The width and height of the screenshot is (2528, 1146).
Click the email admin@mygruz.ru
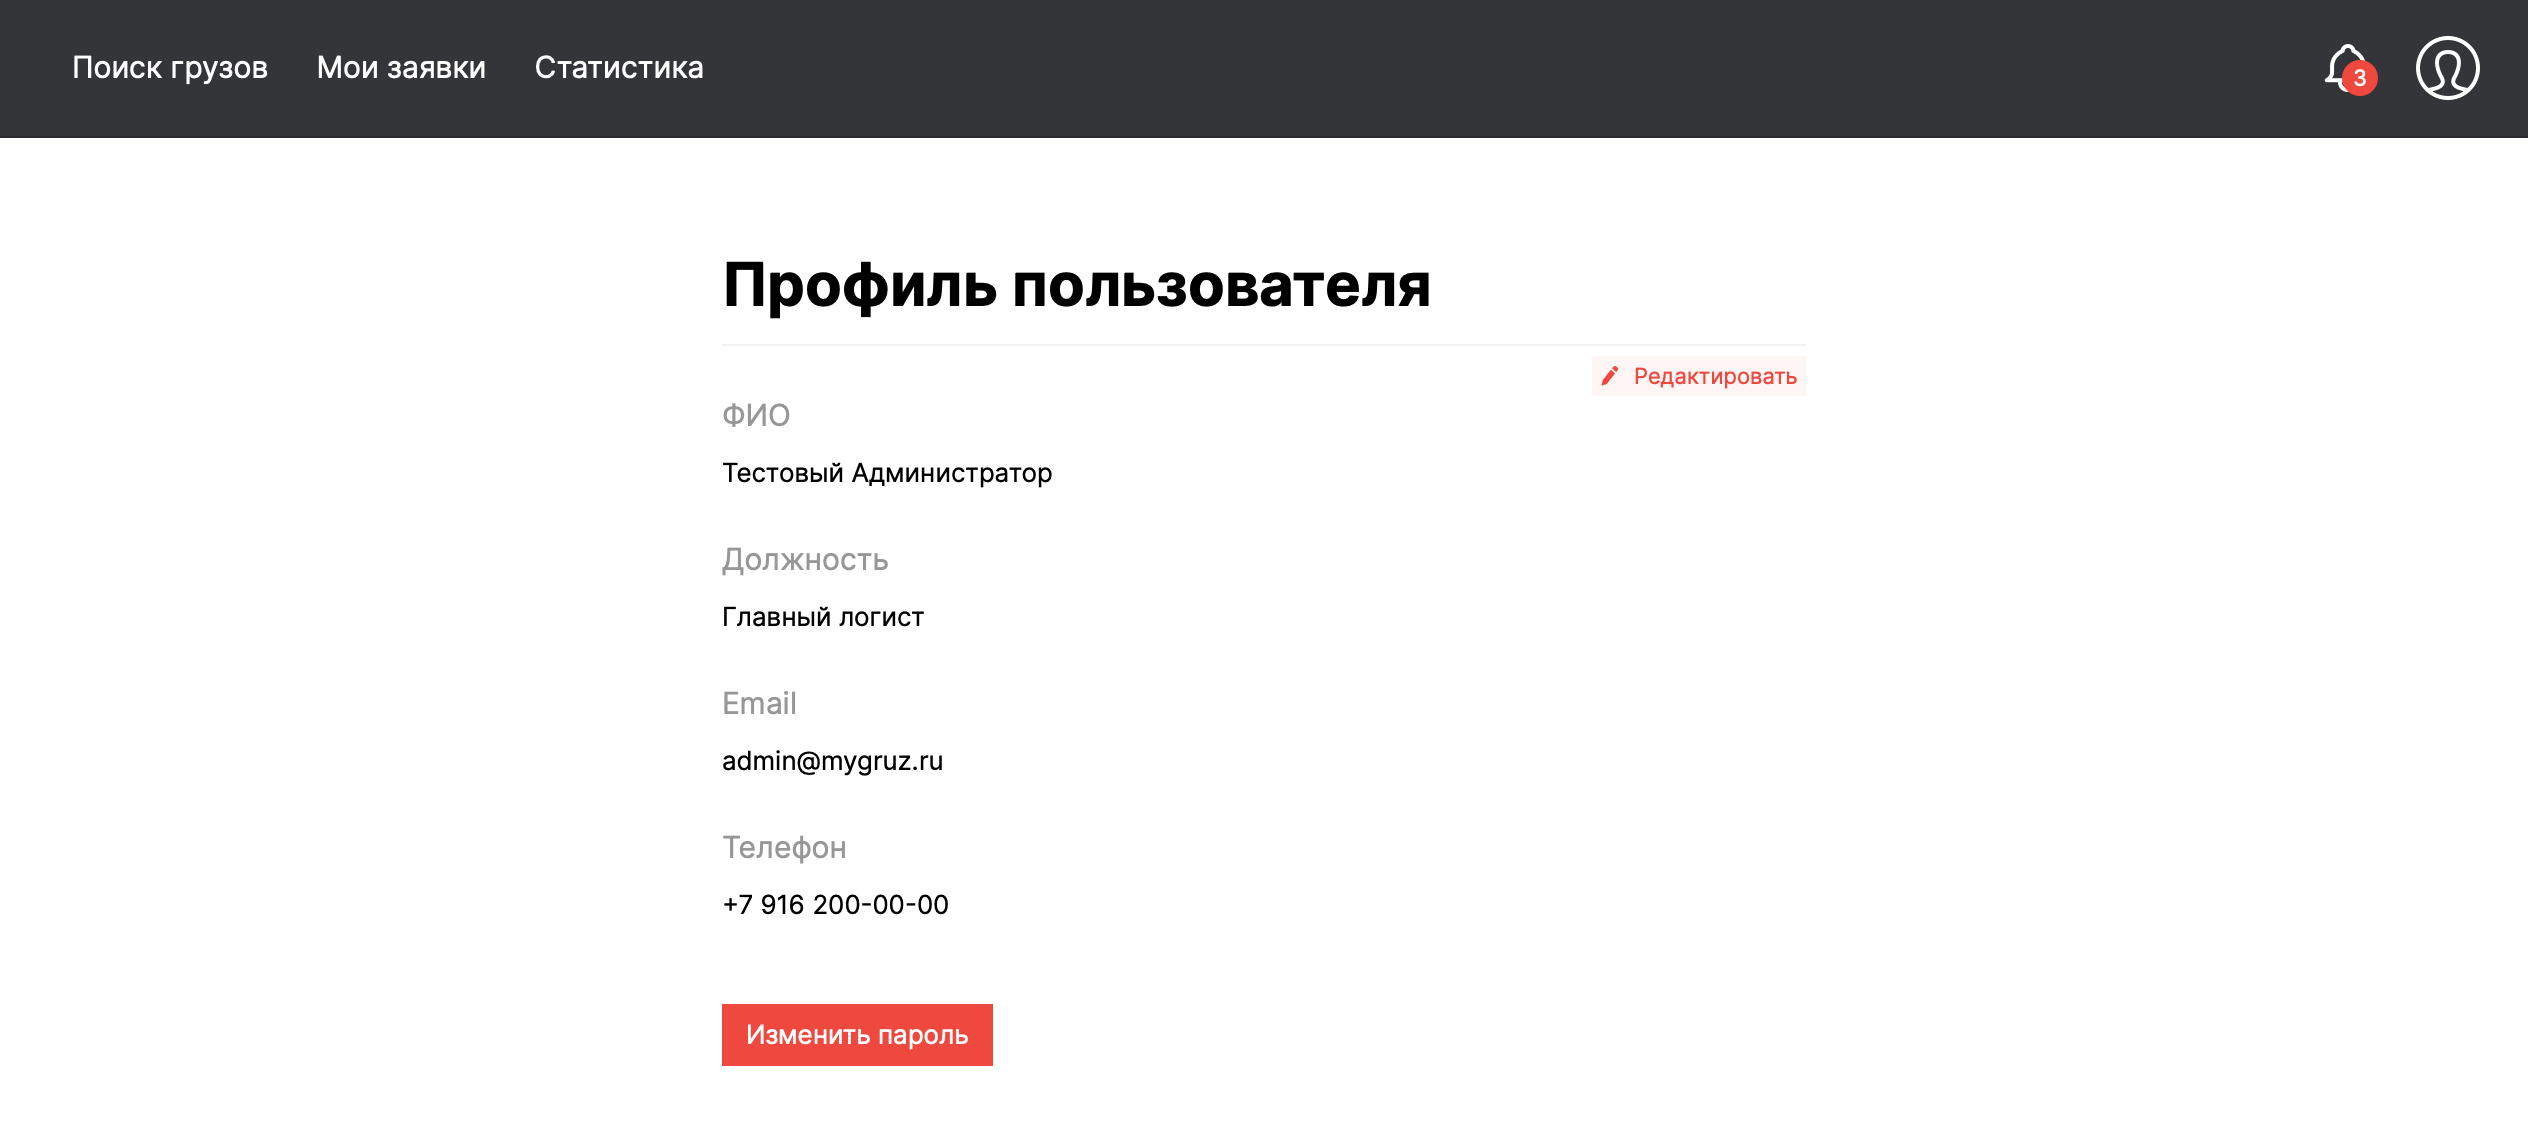832,761
